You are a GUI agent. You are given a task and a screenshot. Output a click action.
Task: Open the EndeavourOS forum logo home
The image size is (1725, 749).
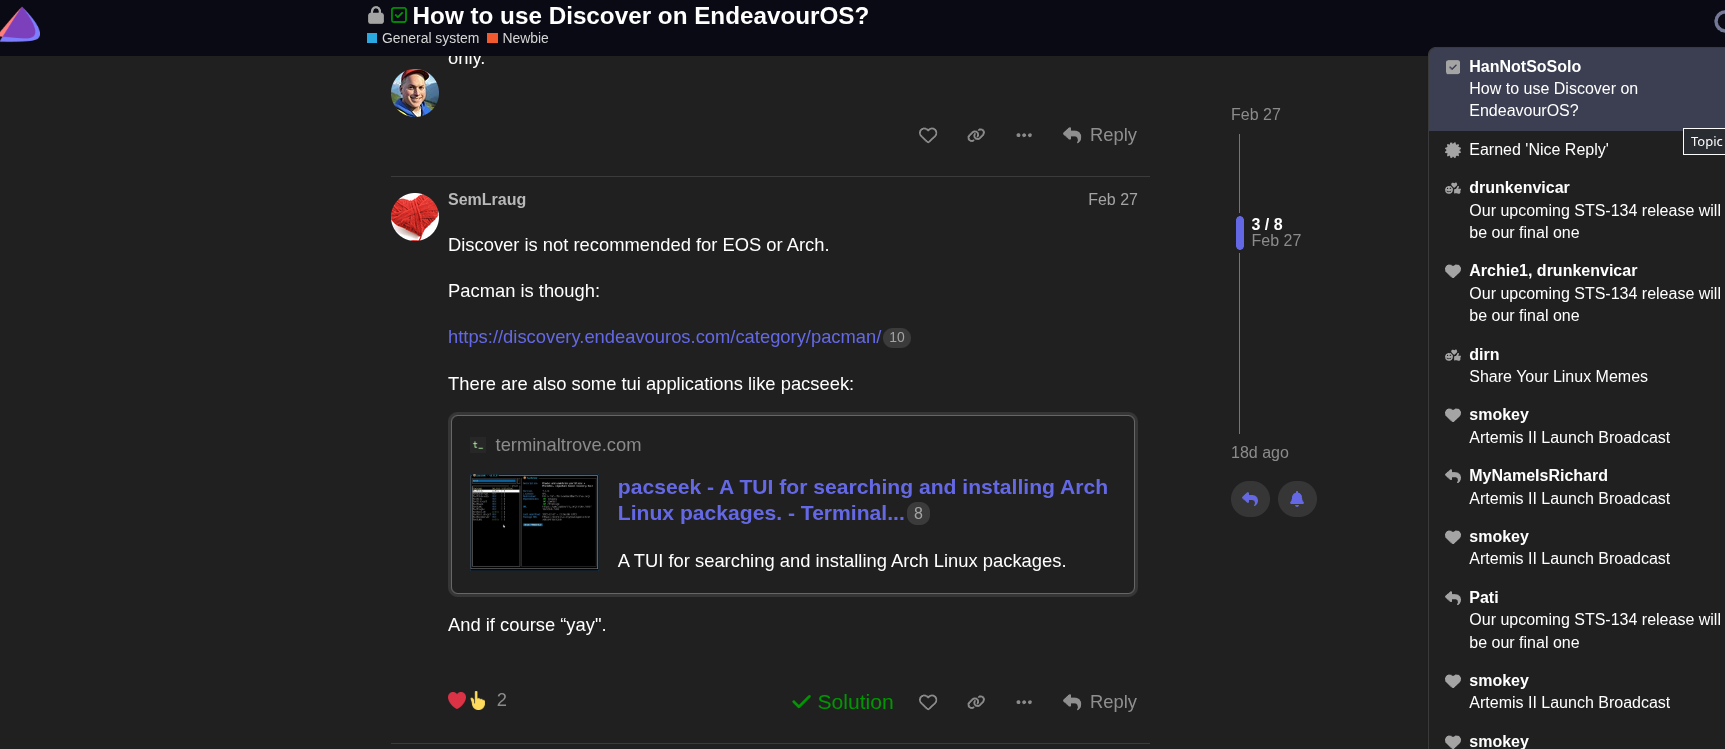tap(20, 24)
